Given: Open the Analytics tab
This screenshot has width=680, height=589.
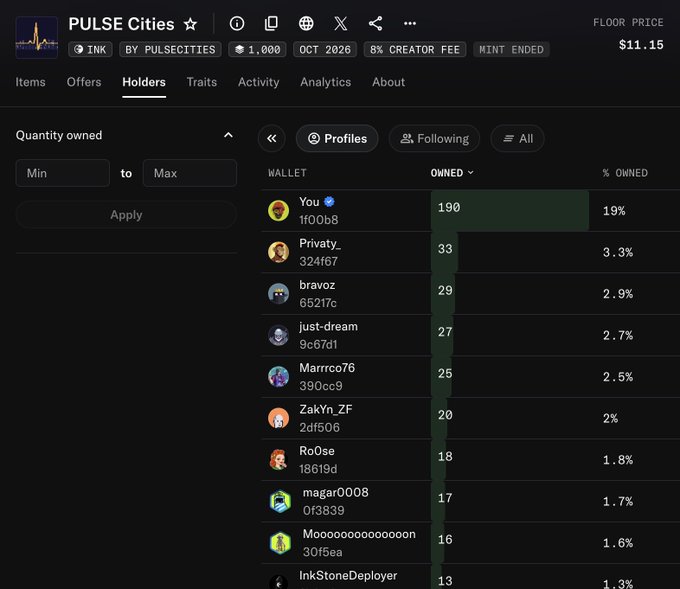Looking at the screenshot, I should coord(326,82).
